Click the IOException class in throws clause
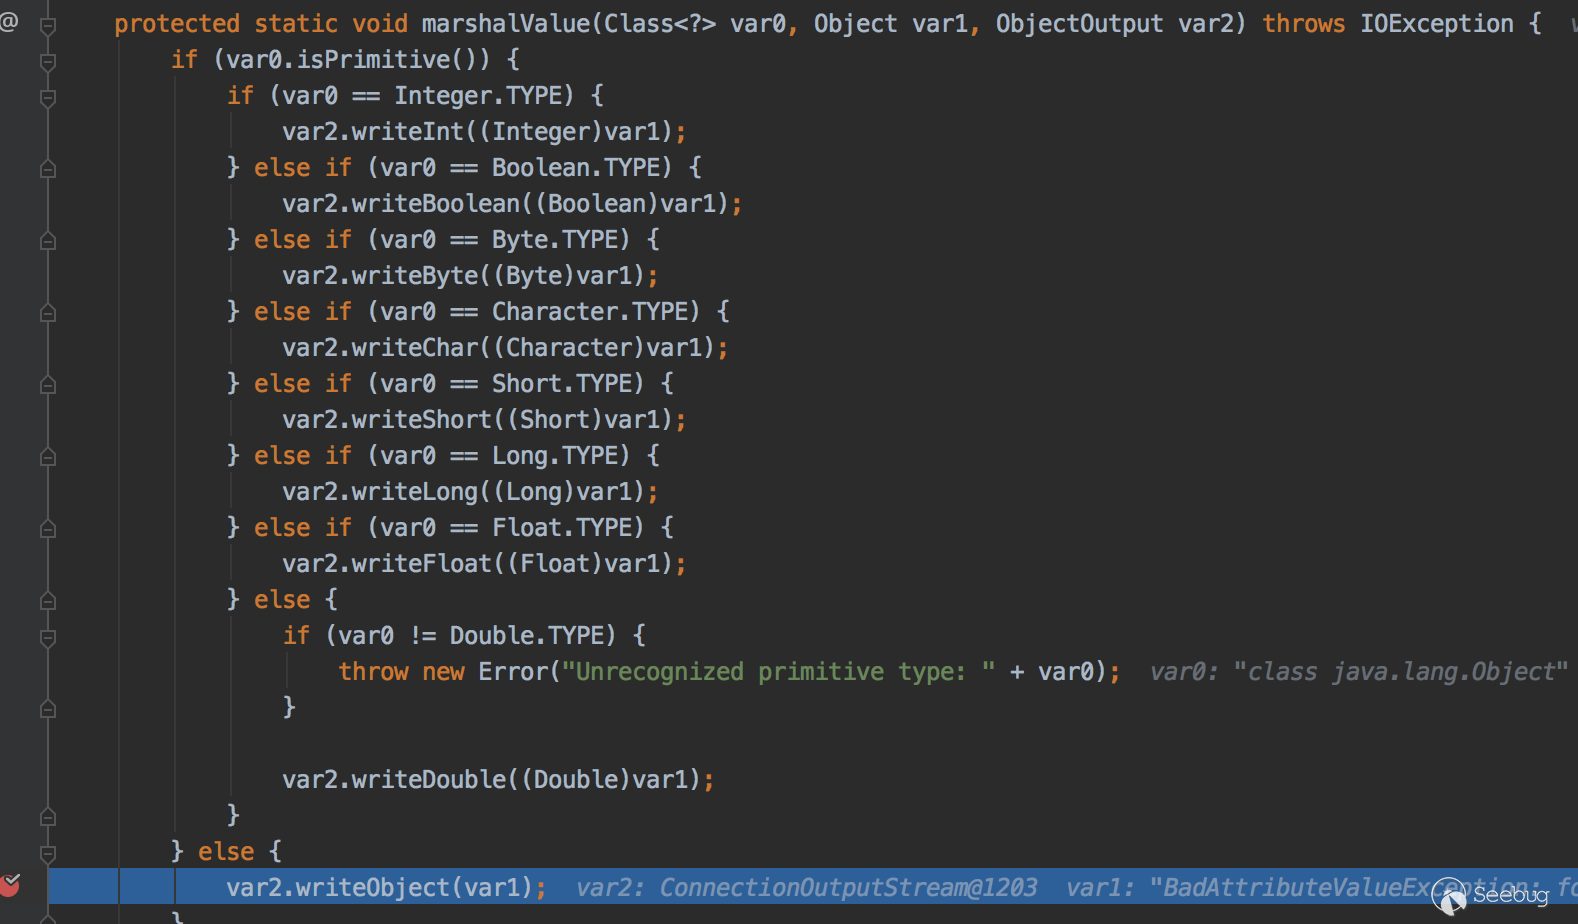 coord(1436,23)
